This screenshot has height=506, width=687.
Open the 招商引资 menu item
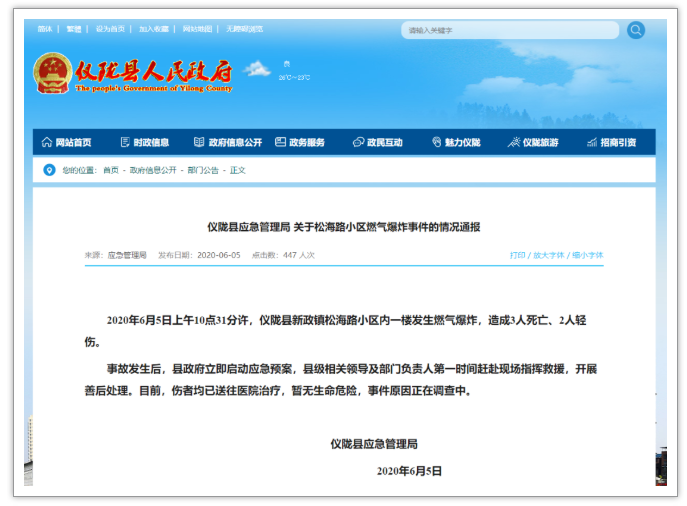[x=618, y=142]
